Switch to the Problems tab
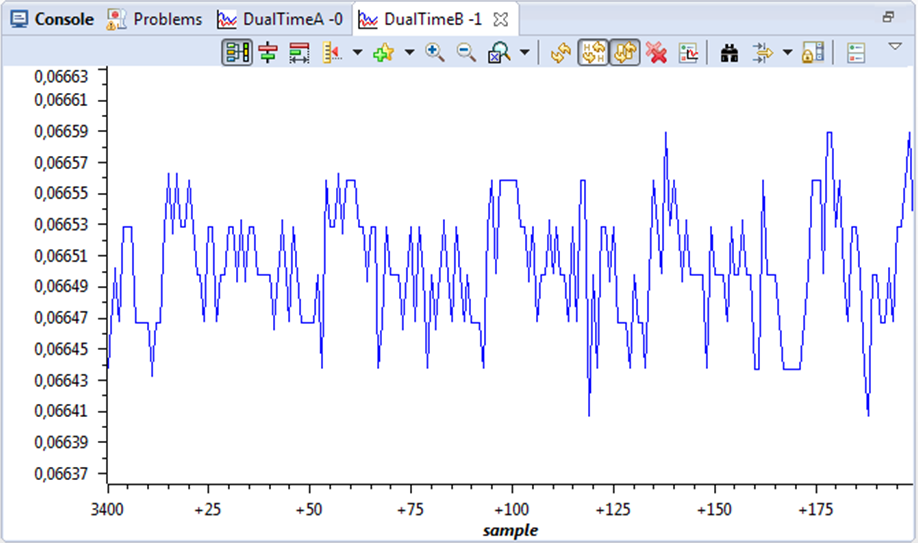Viewport: 918px width, 543px height. tap(155, 19)
